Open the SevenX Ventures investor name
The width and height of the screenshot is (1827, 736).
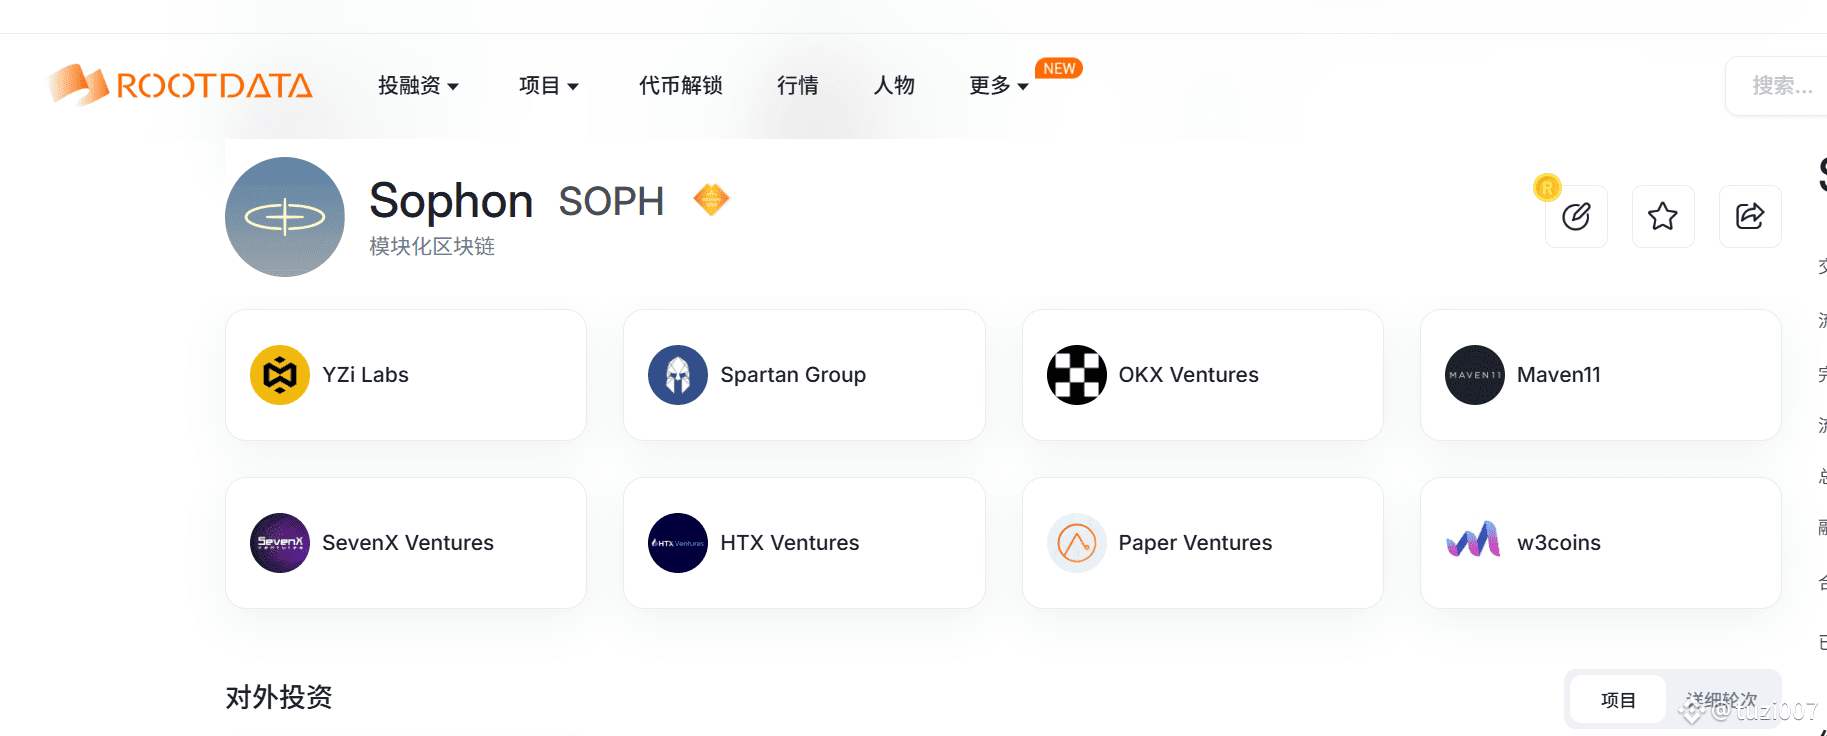pos(408,543)
